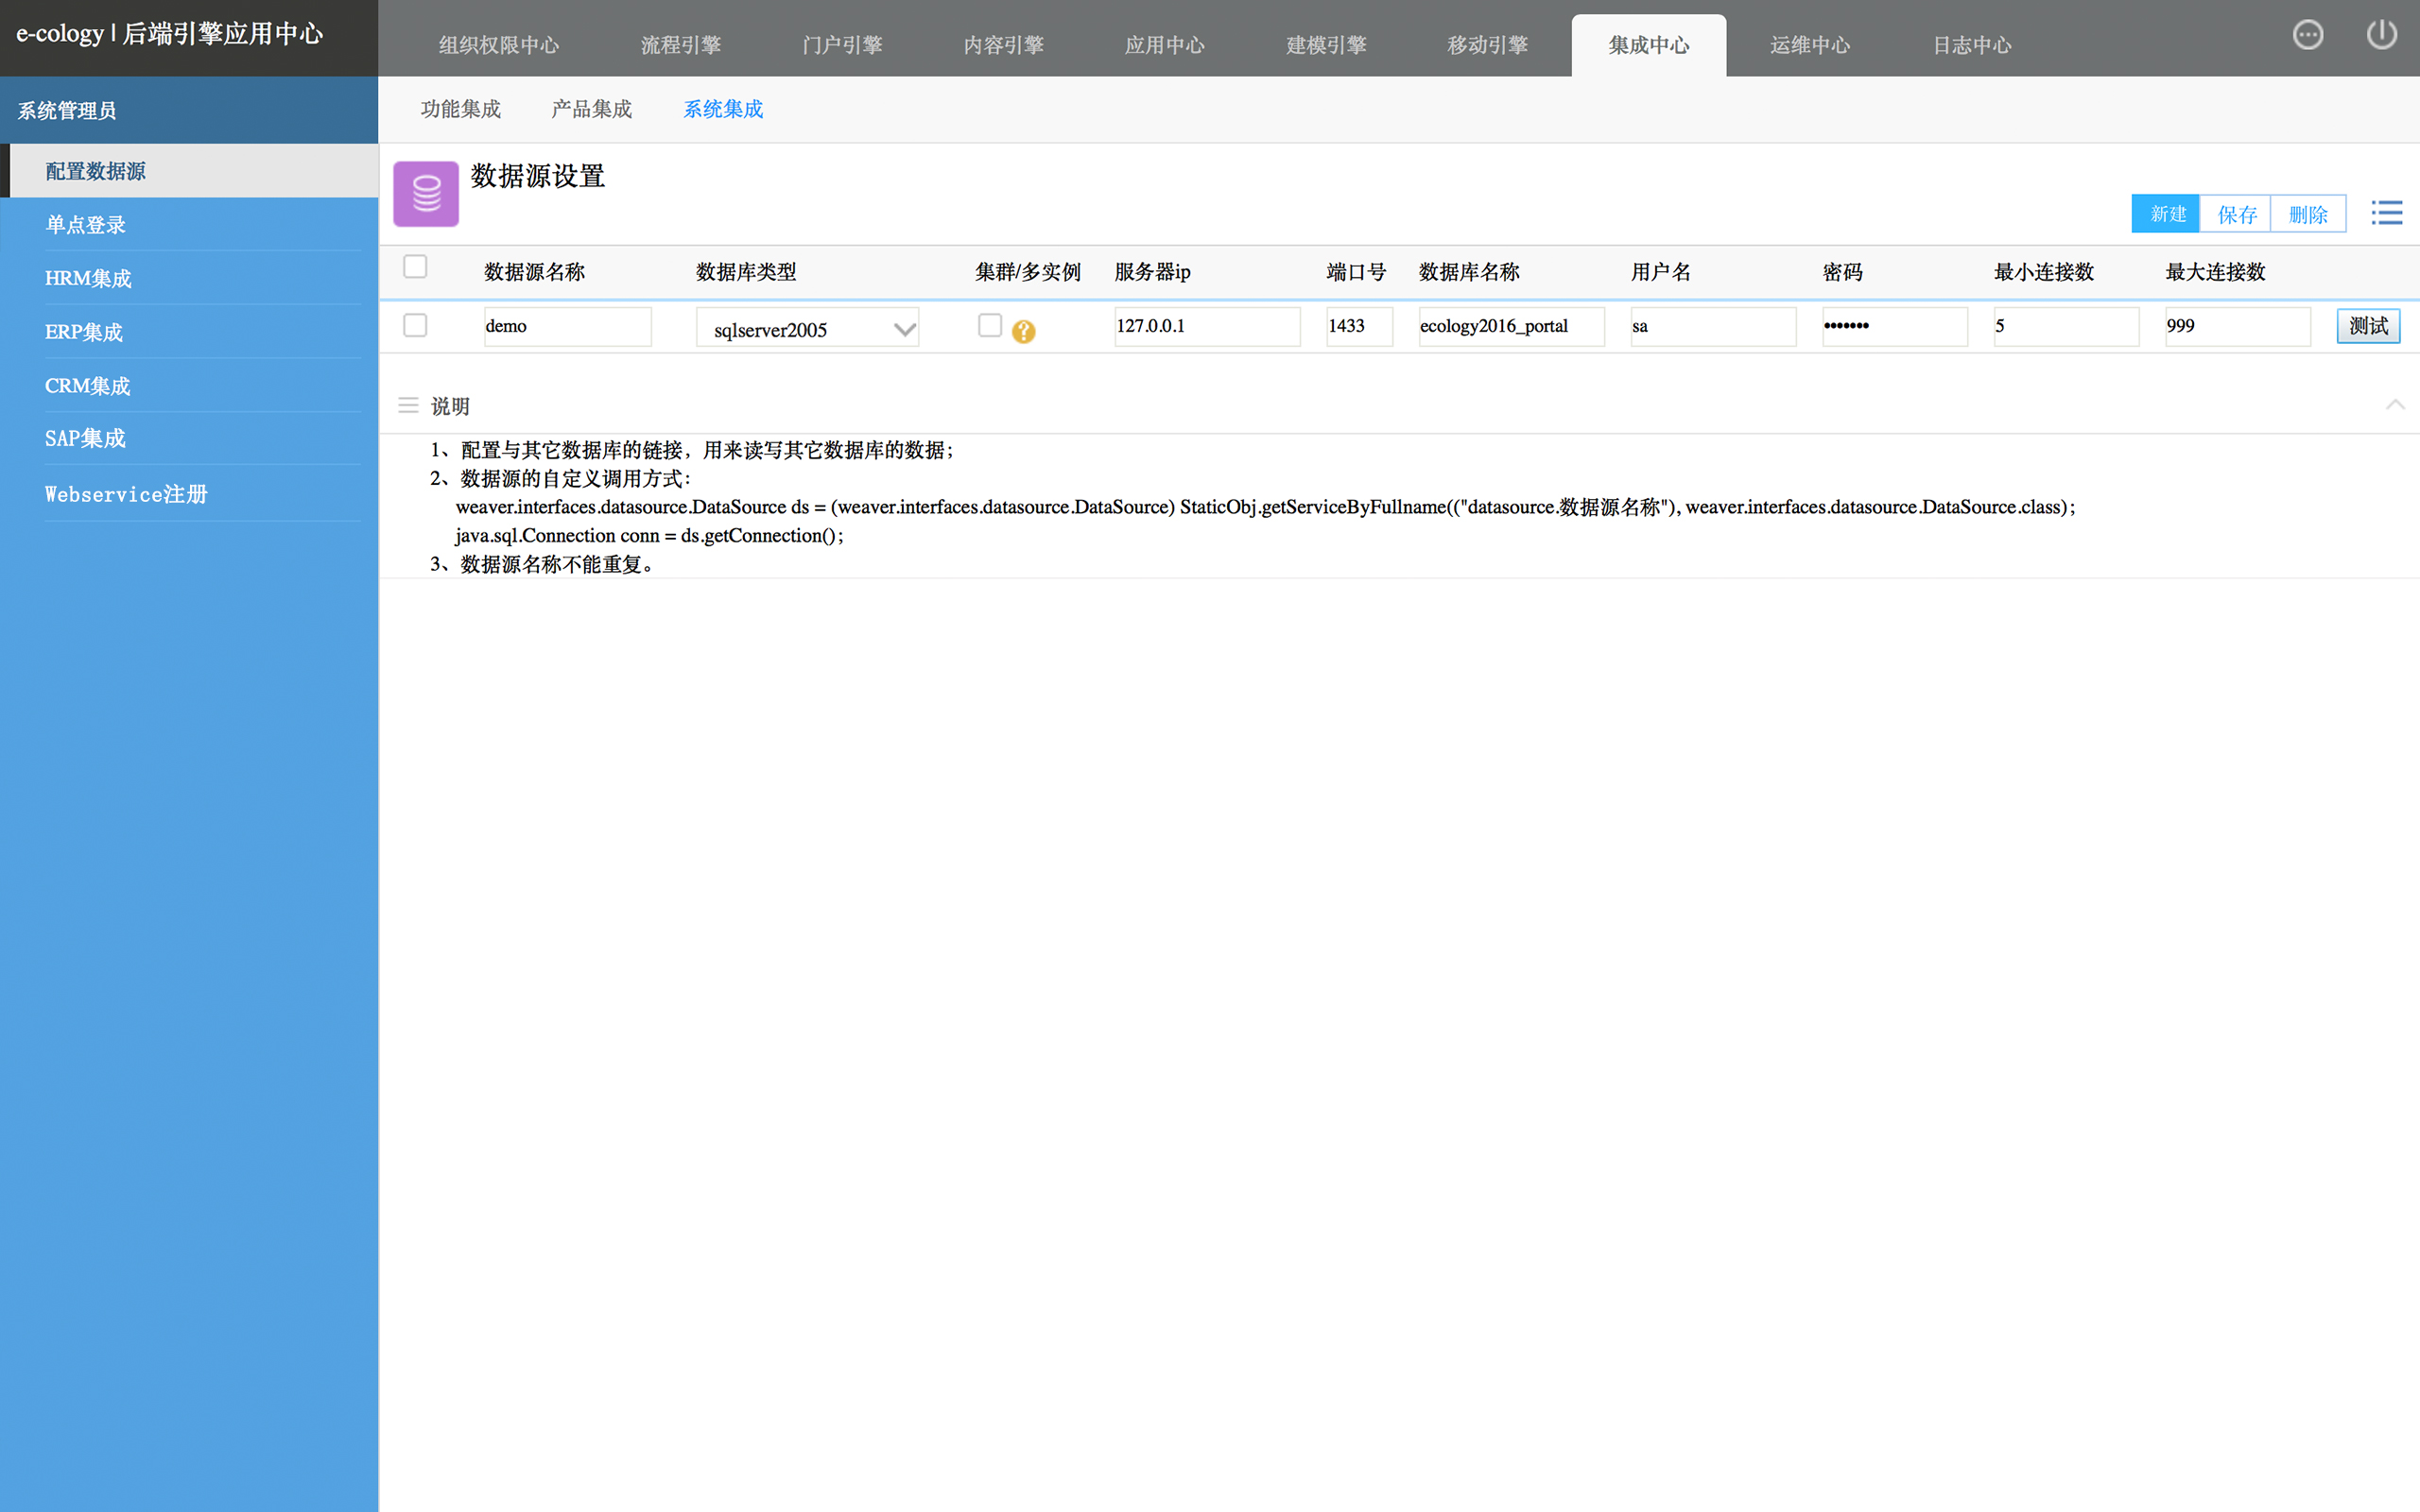Click the list menu icon beside 删除
Viewport: 2420px width, 1512px height.
coord(2386,213)
